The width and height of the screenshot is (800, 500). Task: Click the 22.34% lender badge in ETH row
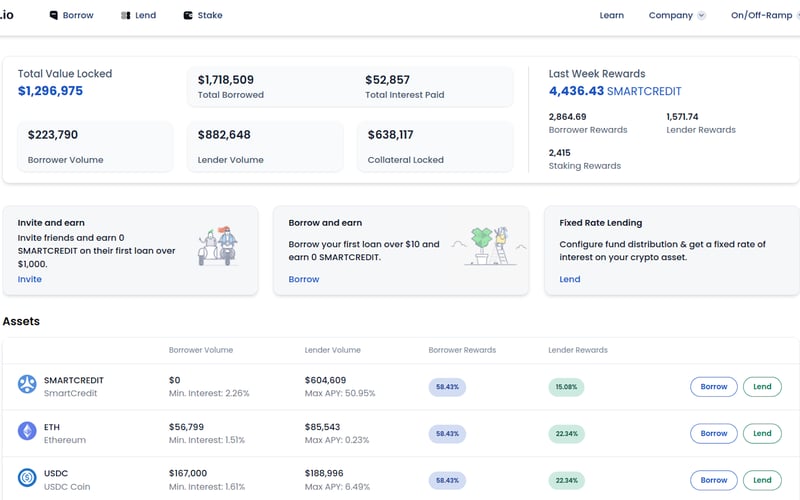coord(566,434)
